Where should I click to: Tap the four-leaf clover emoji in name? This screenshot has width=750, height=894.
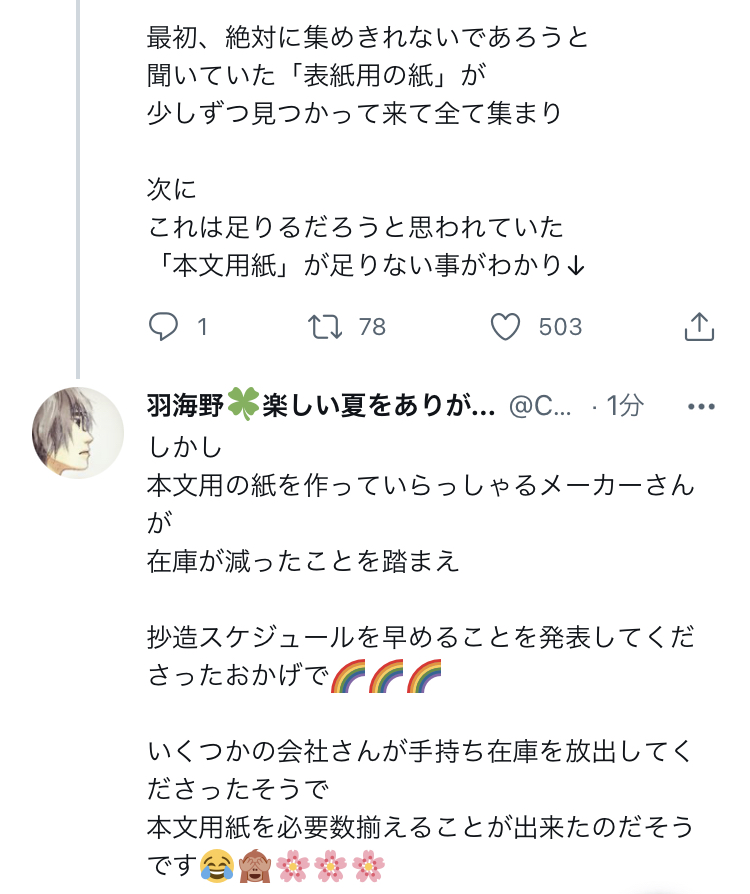coord(243,406)
